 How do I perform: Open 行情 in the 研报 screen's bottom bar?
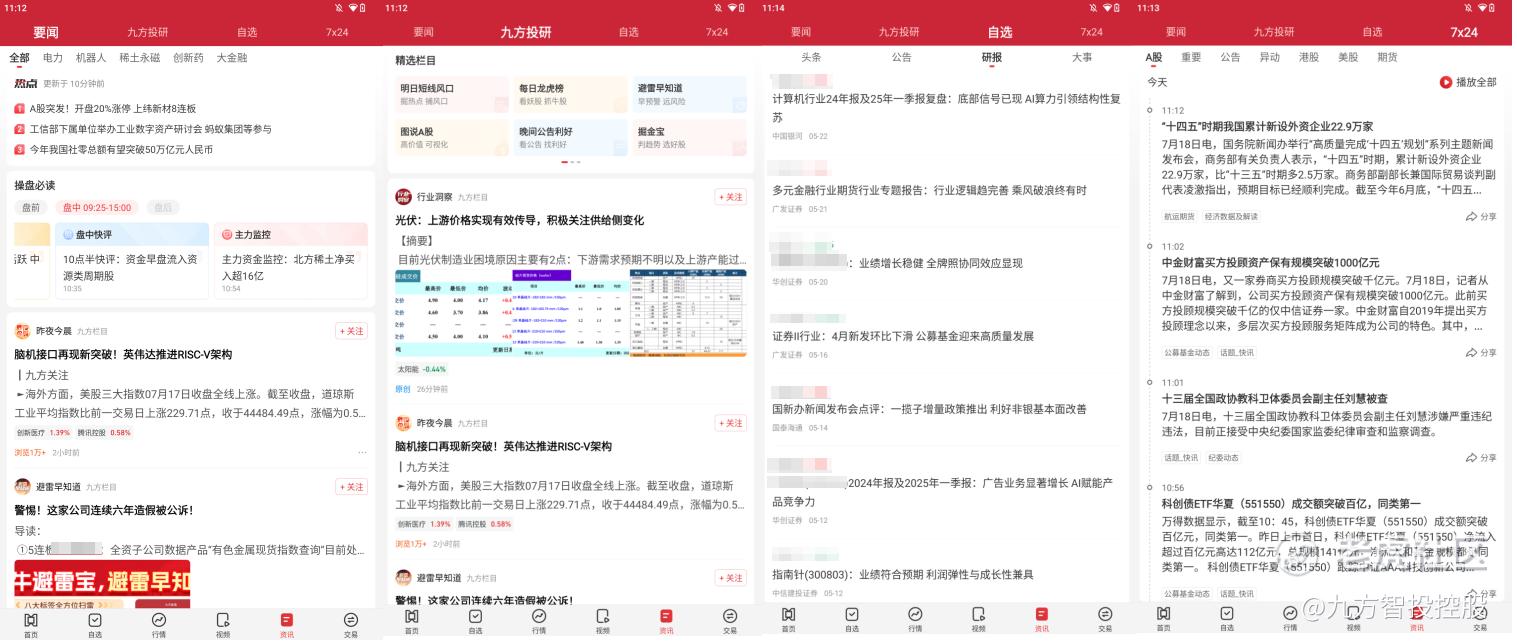pyautogui.click(x=915, y=621)
